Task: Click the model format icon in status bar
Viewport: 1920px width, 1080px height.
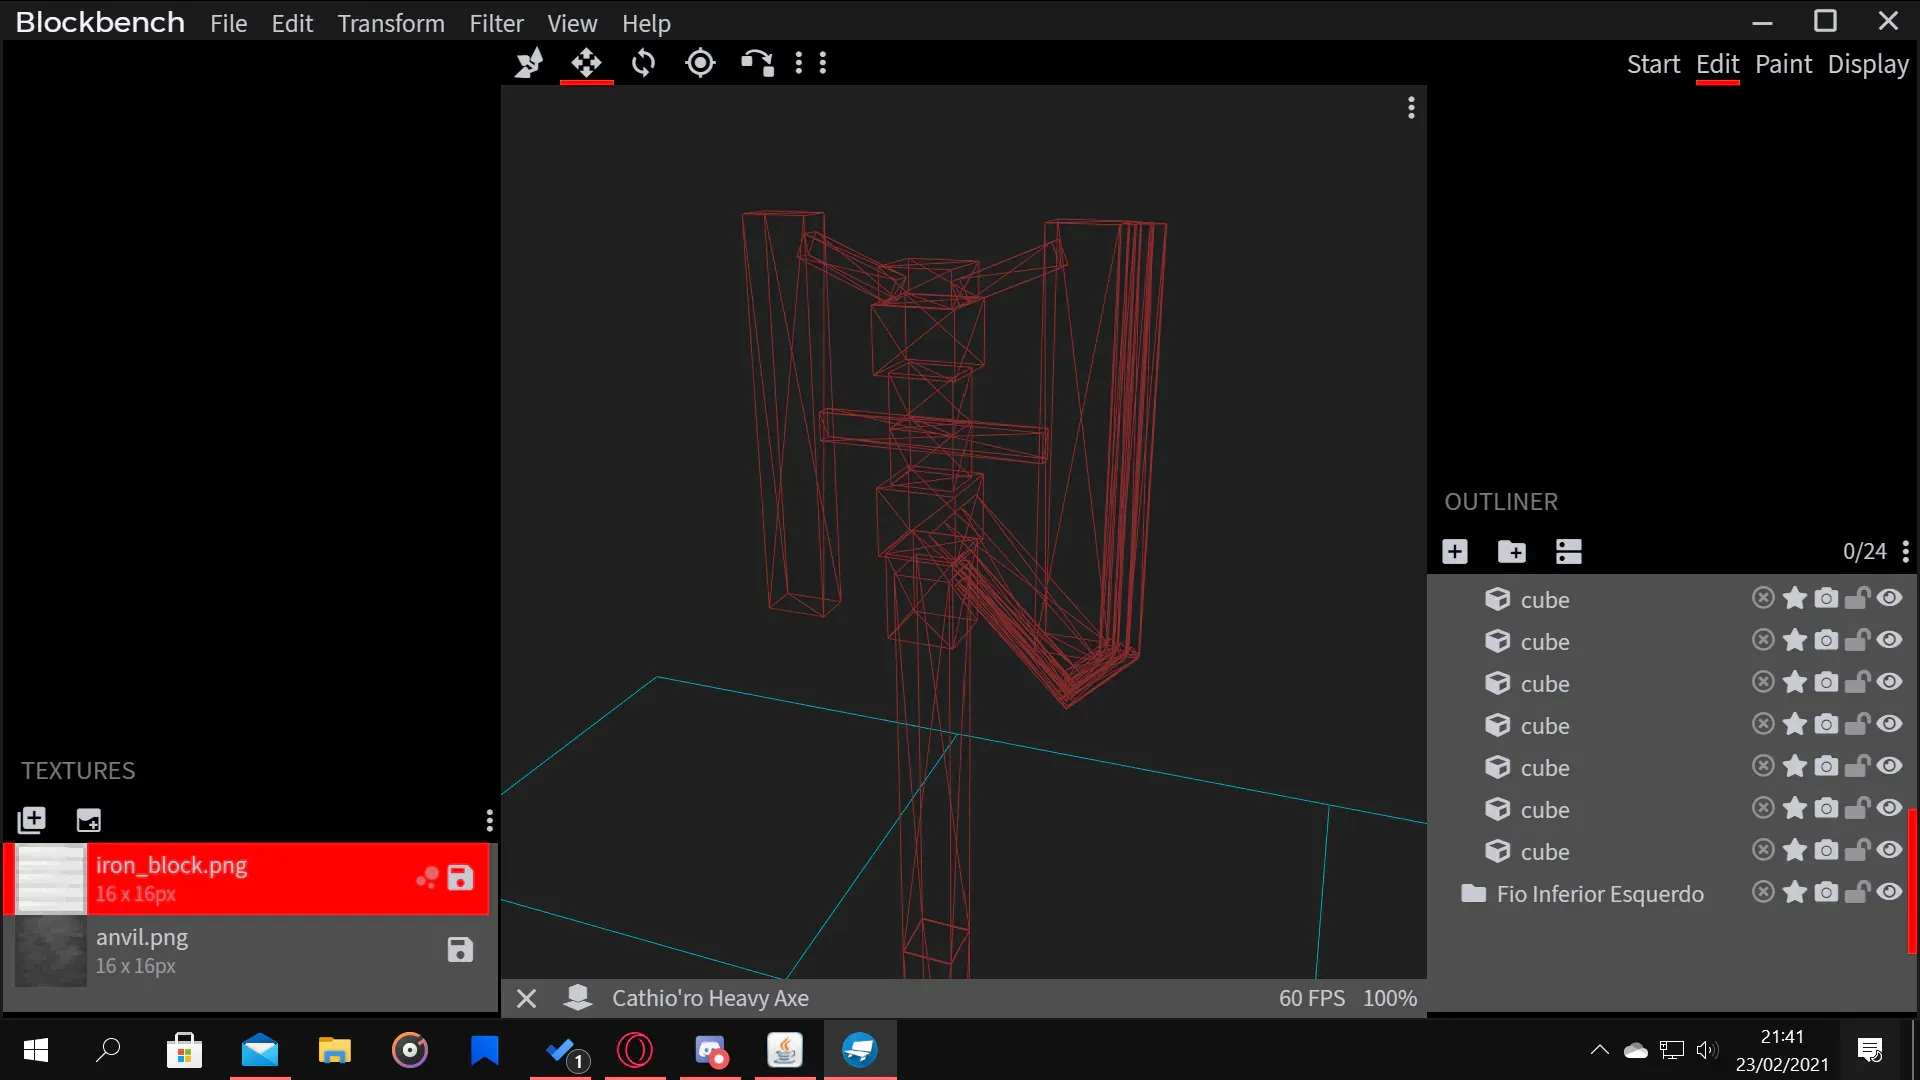Action: 578,997
